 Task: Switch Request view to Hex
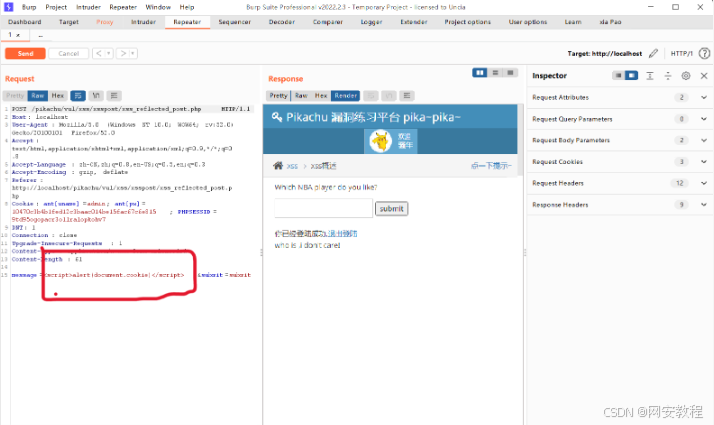pyautogui.click(x=58, y=96)
